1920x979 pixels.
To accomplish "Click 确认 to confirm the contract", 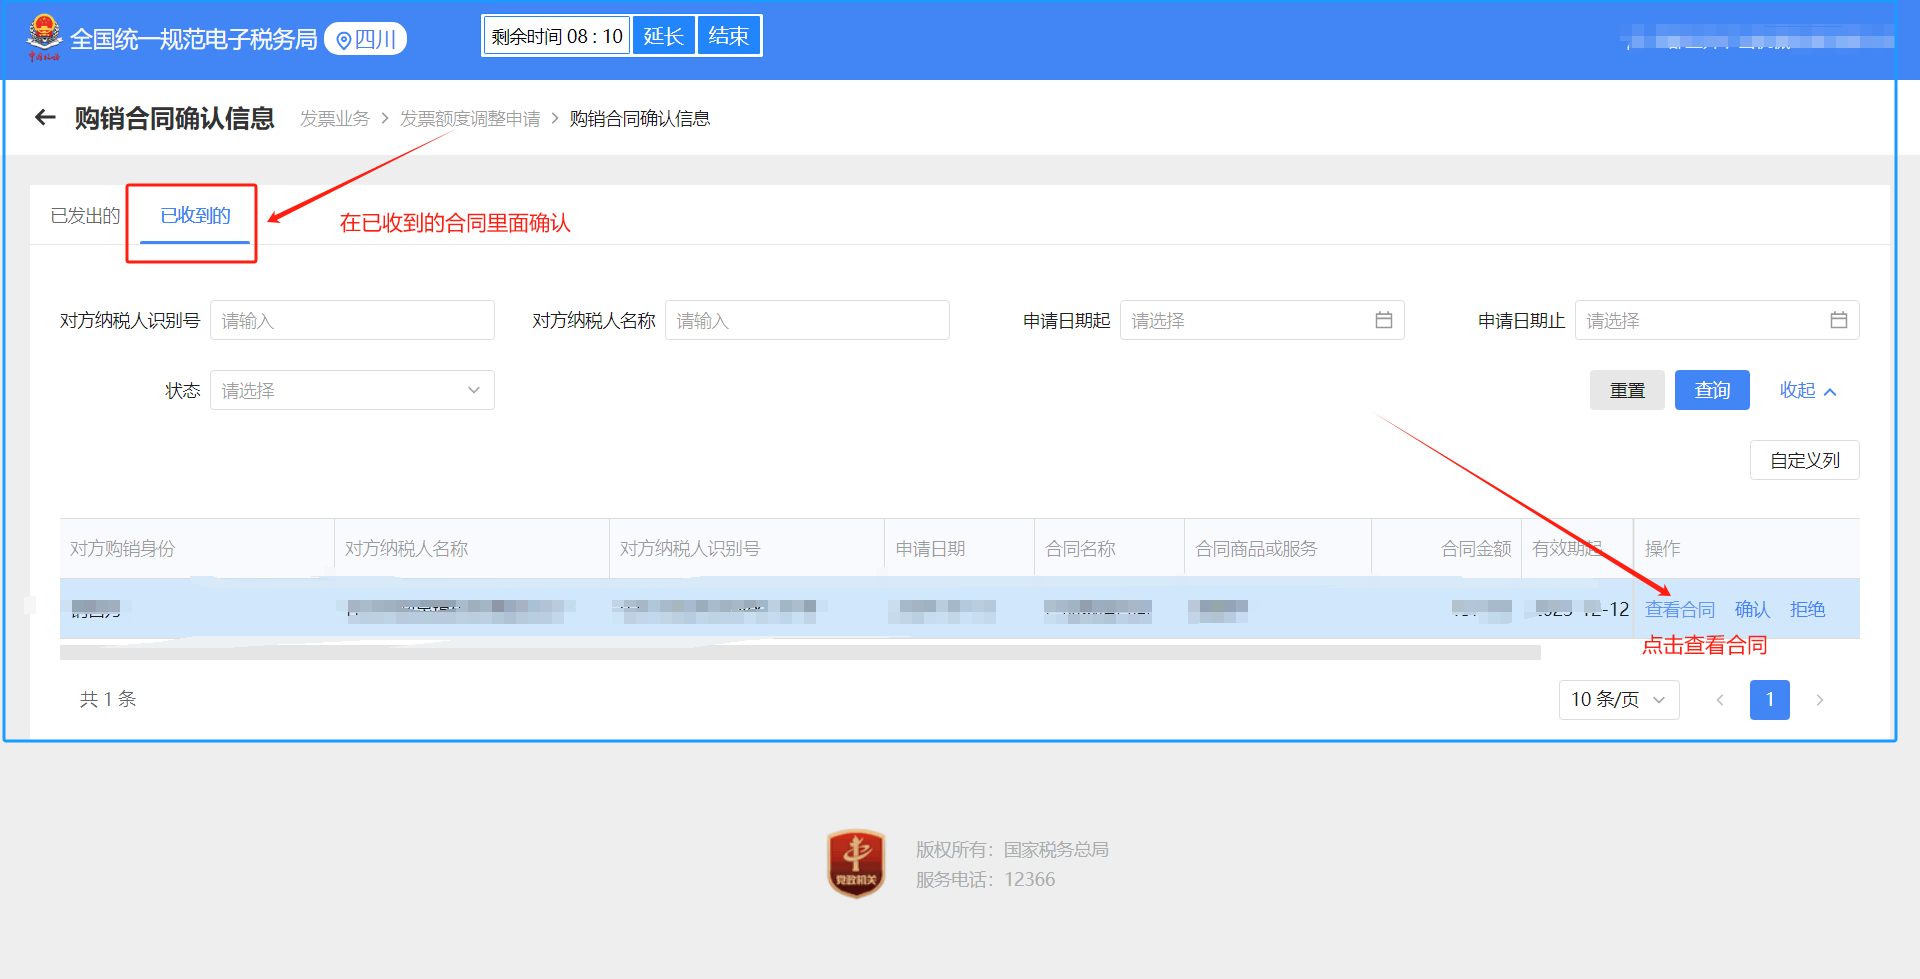I will (1752, 610).
